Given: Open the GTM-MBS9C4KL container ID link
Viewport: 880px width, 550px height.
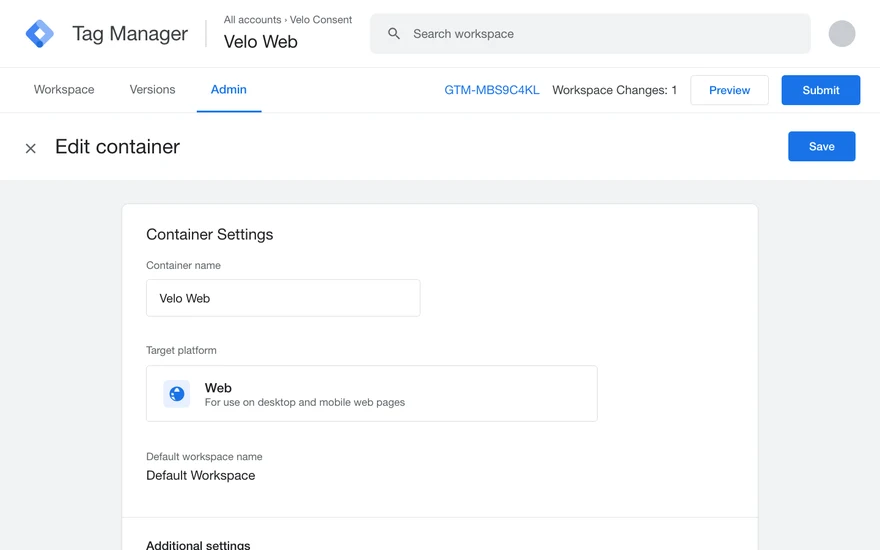Looking at the screenshot, I should pos(492,90).
